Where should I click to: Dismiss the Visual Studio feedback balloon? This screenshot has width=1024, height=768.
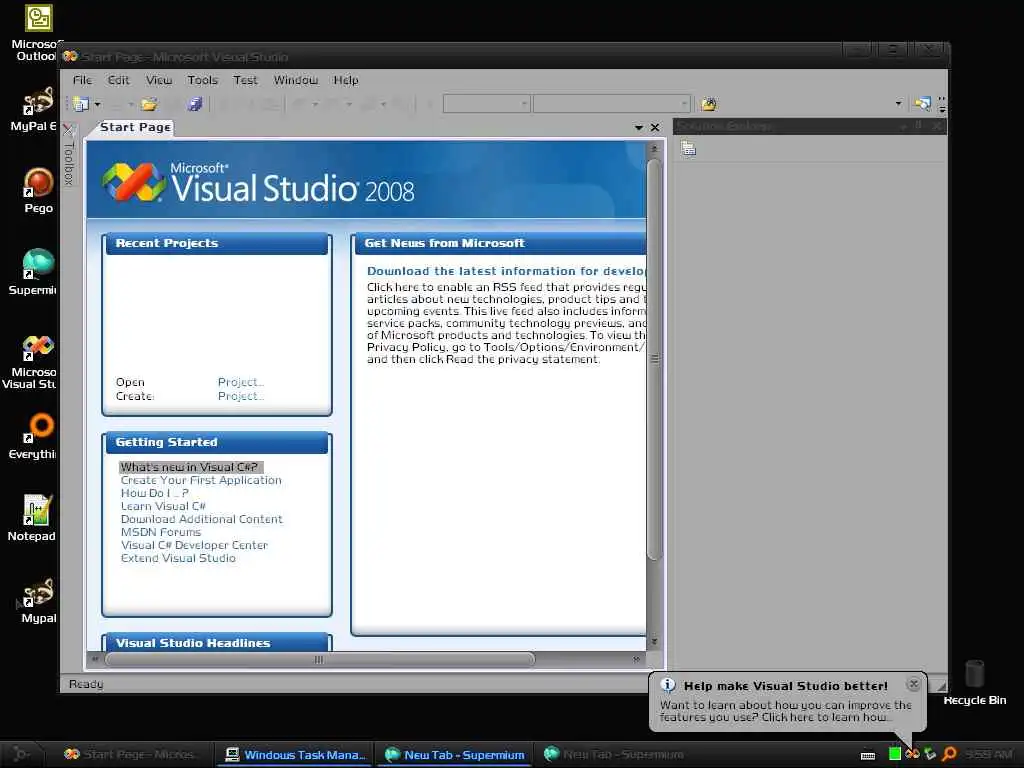pos(914,684)
